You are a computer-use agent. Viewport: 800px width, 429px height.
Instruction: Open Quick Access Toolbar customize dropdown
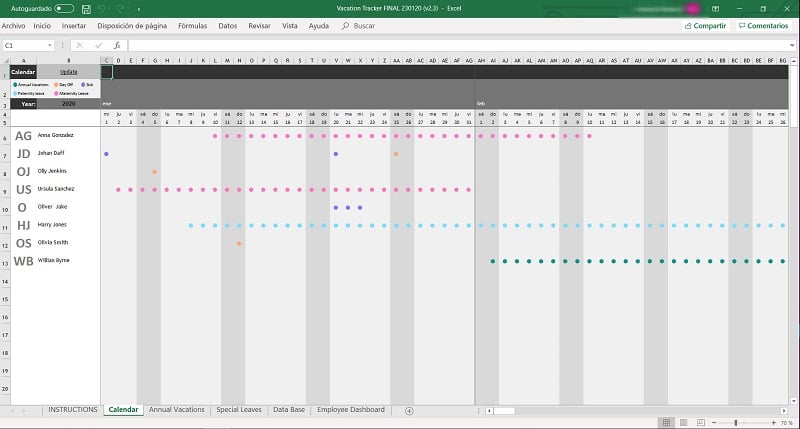point(139,9)
